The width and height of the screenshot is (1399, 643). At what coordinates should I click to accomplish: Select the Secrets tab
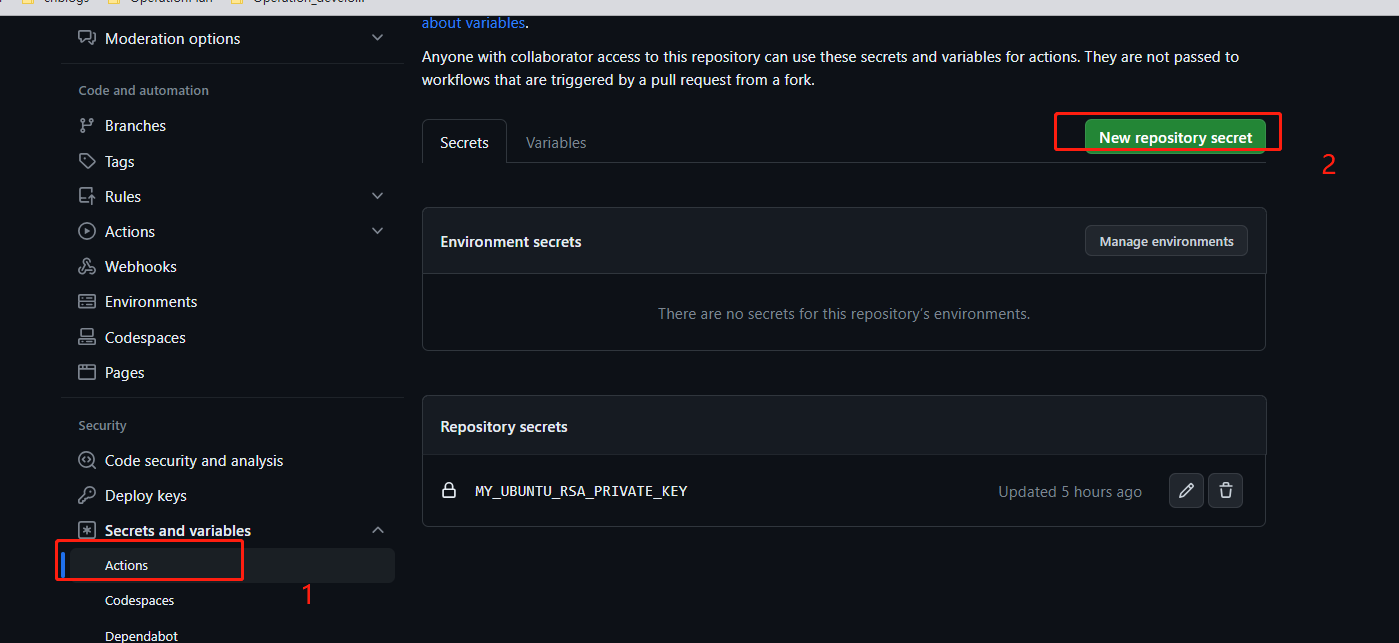click(x=464, y=143)
